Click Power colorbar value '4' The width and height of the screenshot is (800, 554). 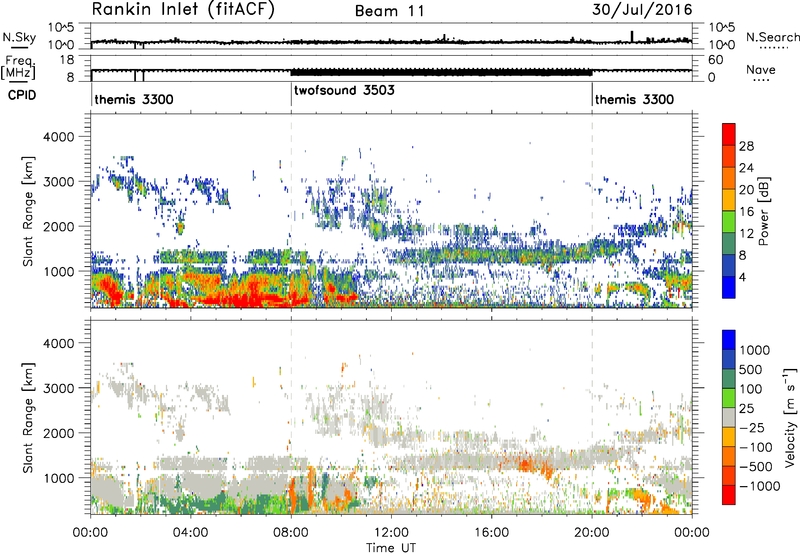coord(742,277)
